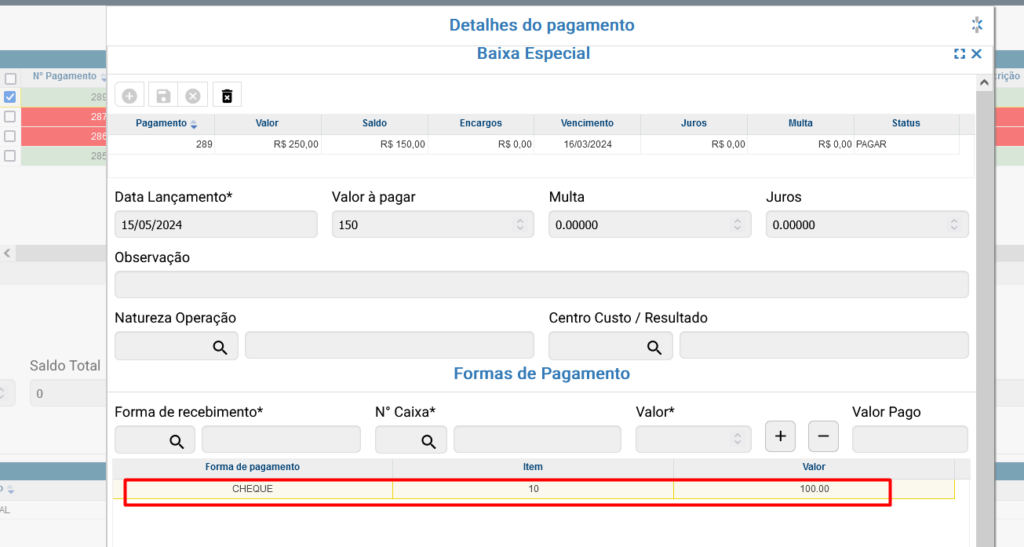
Task: Open the N° Caixa search magnifier
Action: coord(427,440)
